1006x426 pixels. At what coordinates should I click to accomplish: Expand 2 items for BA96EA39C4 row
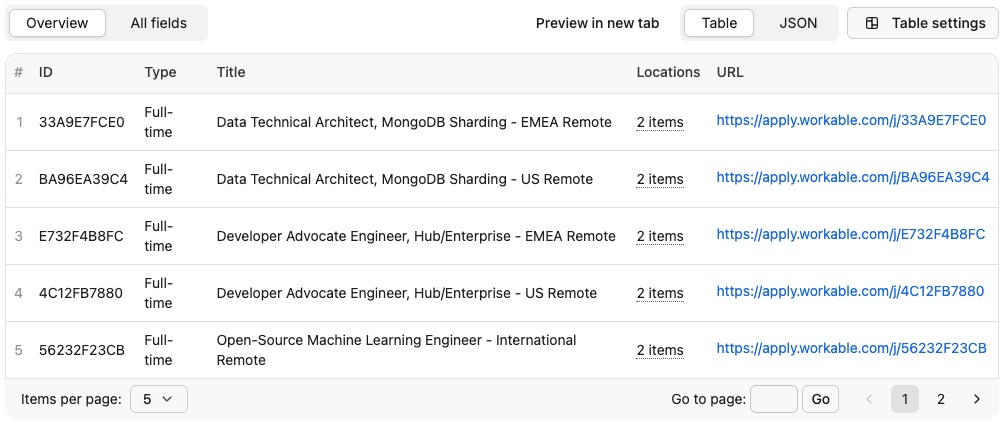click(x=660, y=179)
